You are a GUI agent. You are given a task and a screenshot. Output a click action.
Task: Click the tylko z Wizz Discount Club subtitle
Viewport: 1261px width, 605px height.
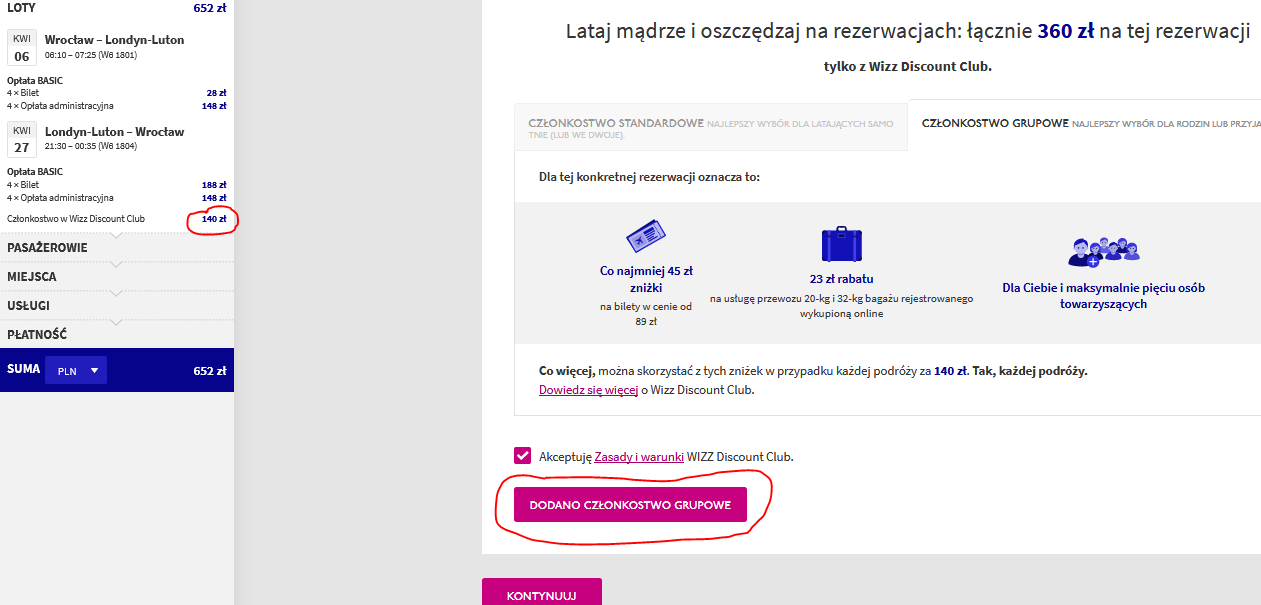[x=907, y=67]
